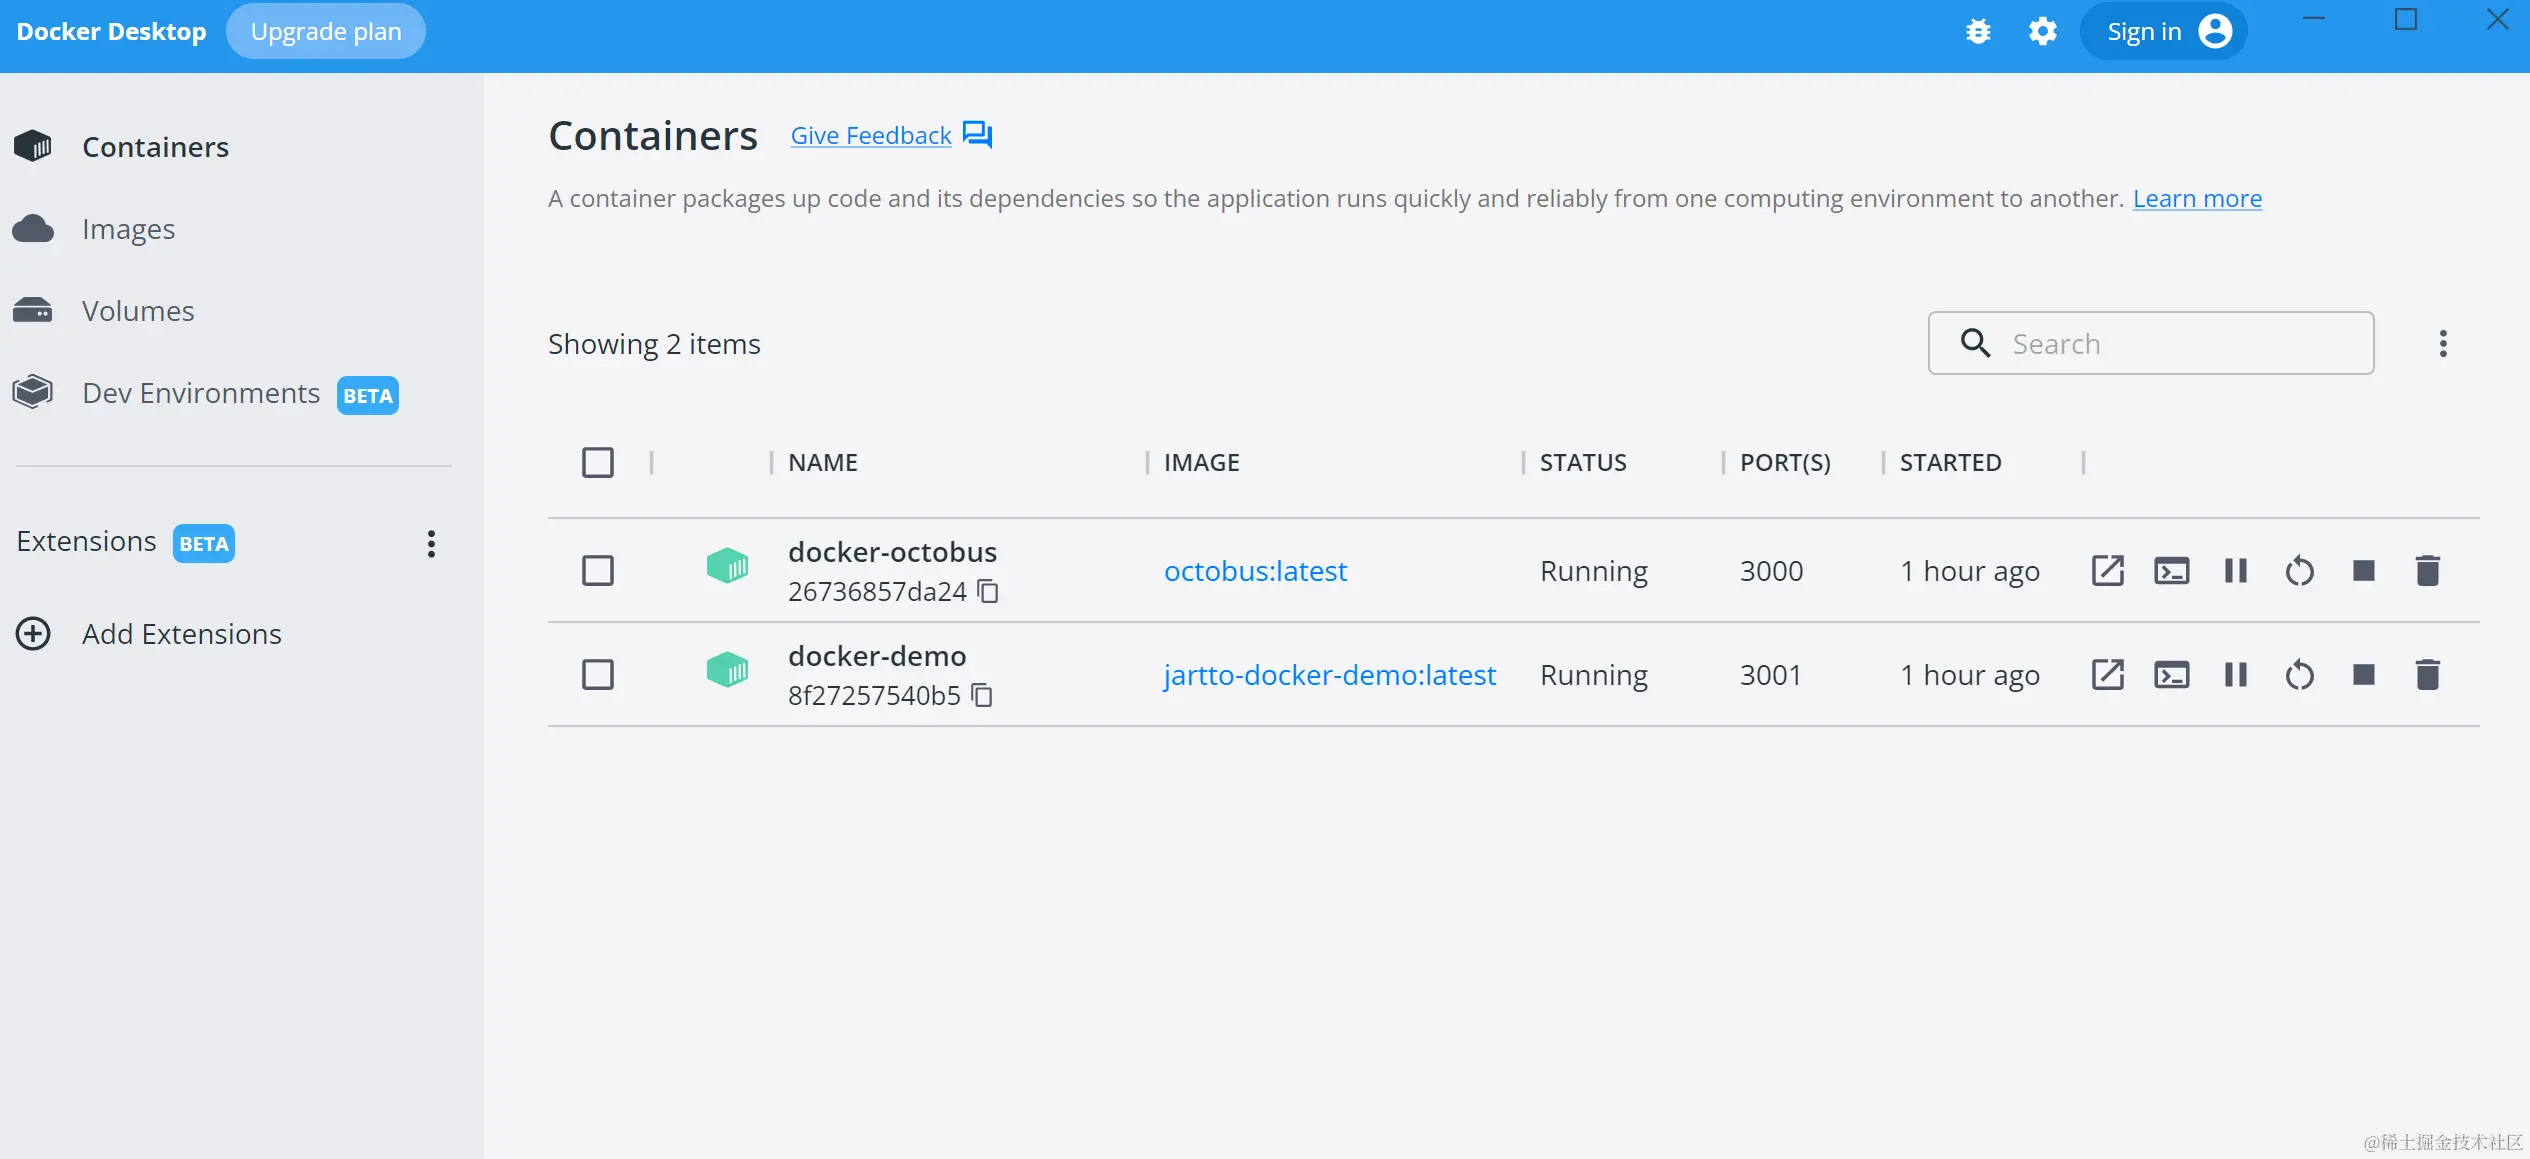Open docker-octobus in browser
The width and height of the screenshot is (2530, 1159).
click(x=2107, y=570)
